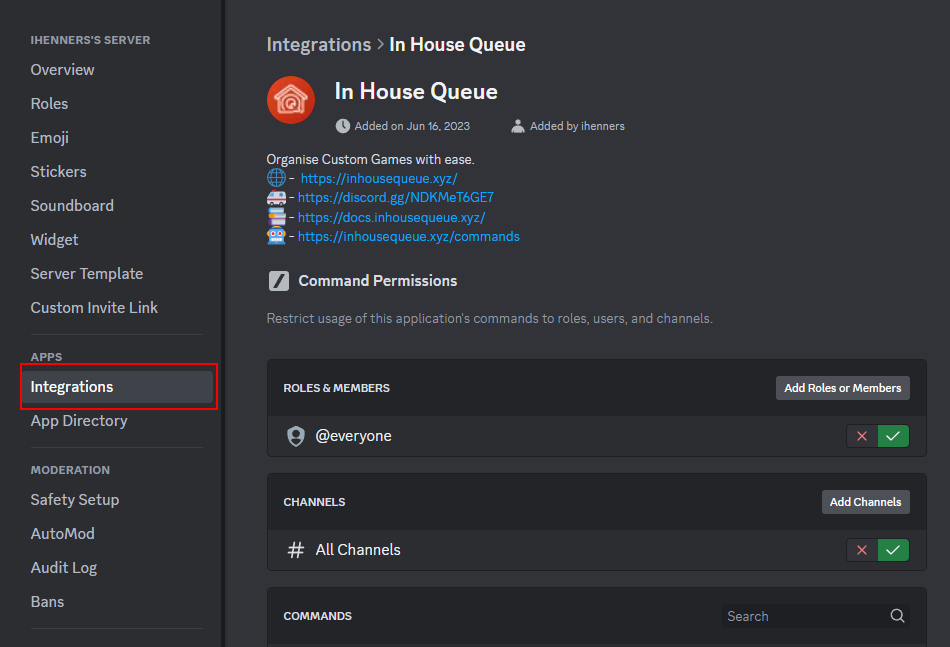Click the Restrict usage of commands description
This screenshot has width=950, height=647.
pos(490,319)
